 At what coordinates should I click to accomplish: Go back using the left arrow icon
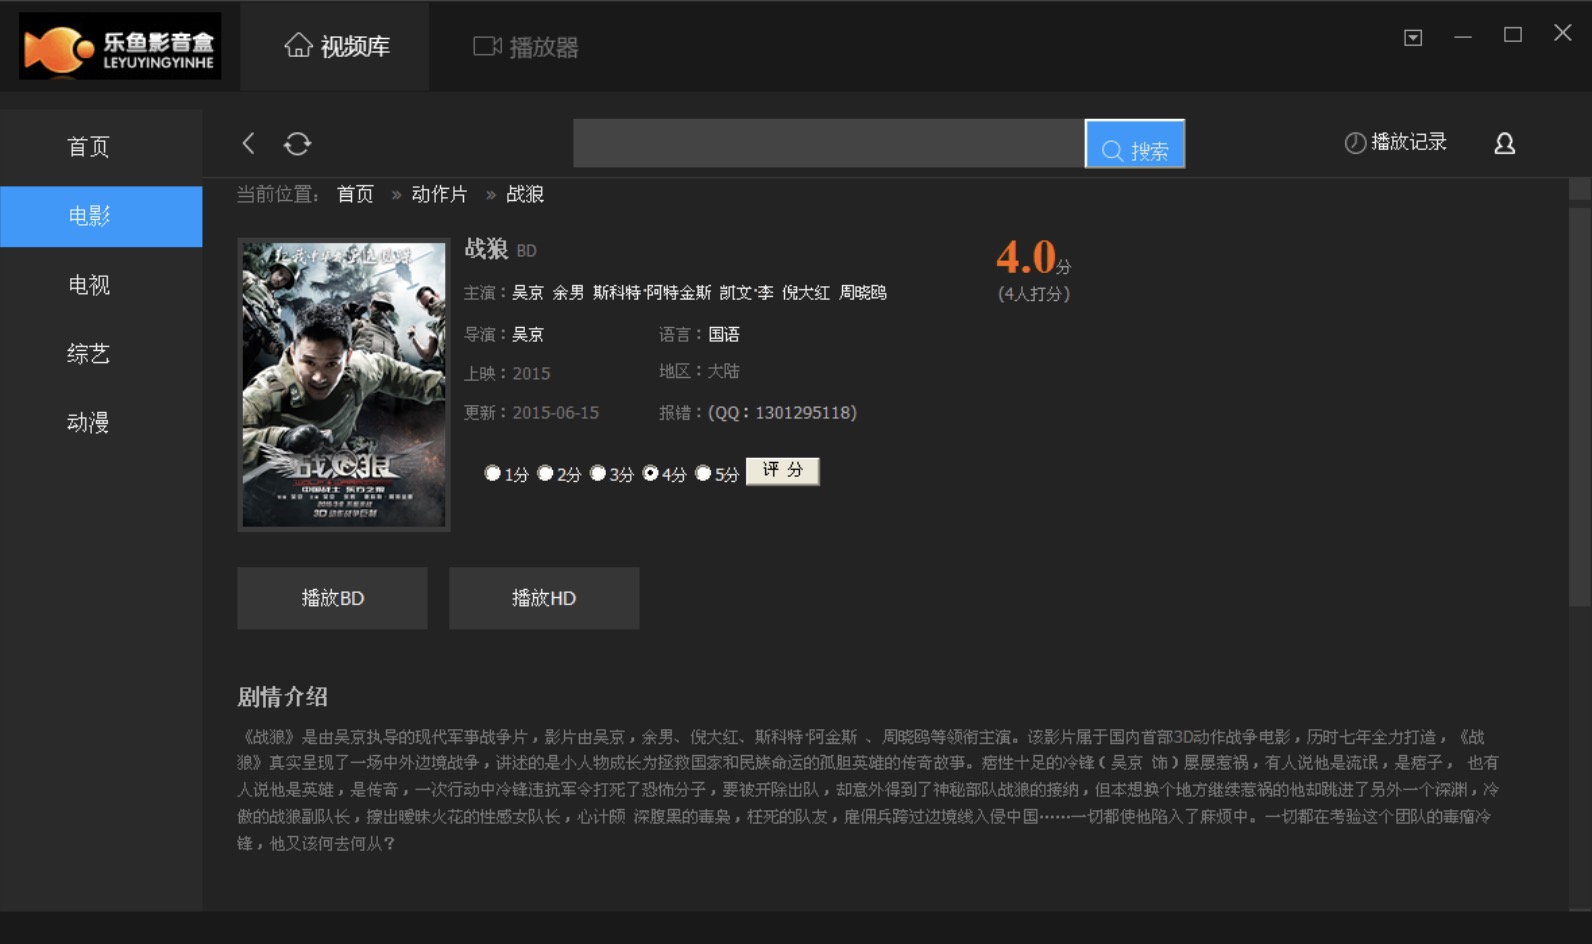(248, 143)
